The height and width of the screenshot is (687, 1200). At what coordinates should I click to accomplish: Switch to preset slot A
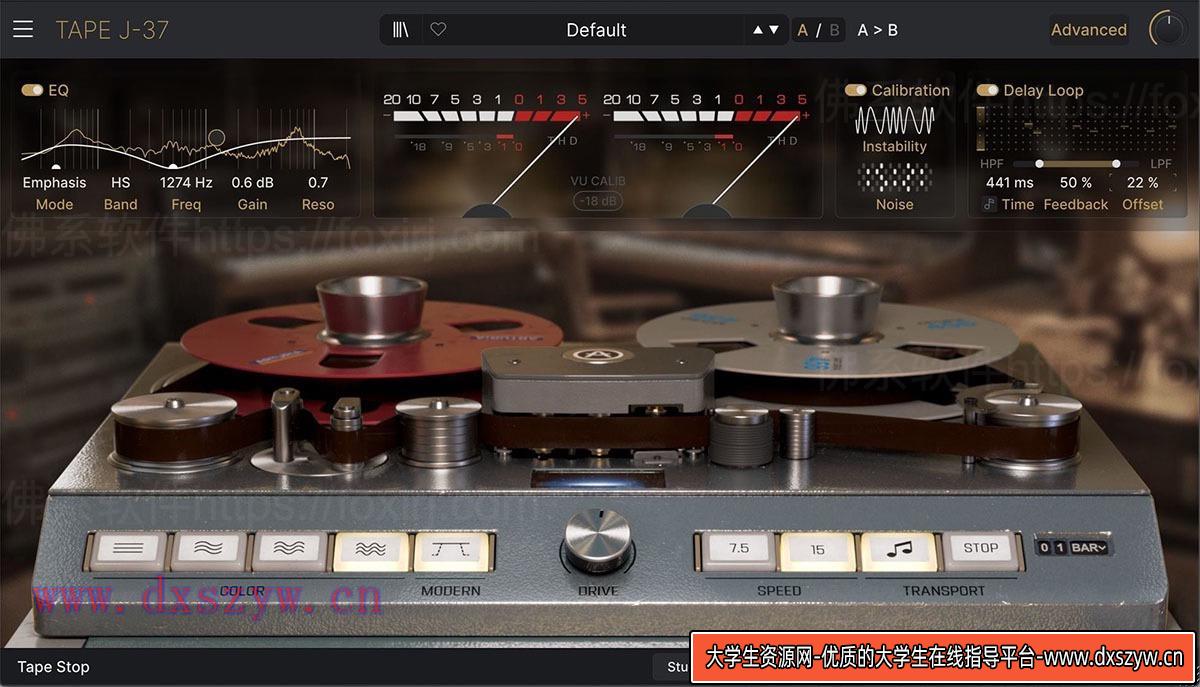[x=802, y=30]
